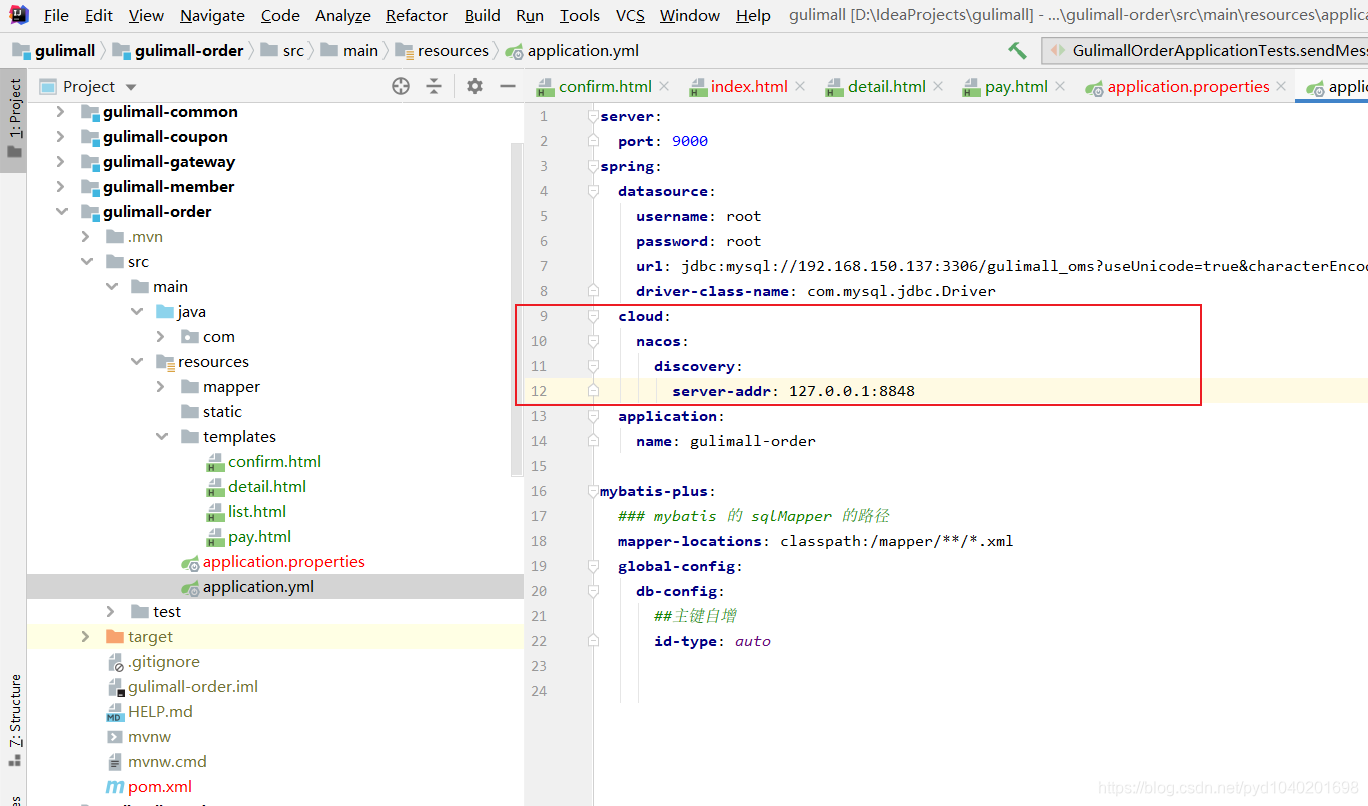Image resolution: width=1368 pixels, height=806 pixels.
Task: Hide the Project panel with minus icon
Action: click(x=508, y=86)
